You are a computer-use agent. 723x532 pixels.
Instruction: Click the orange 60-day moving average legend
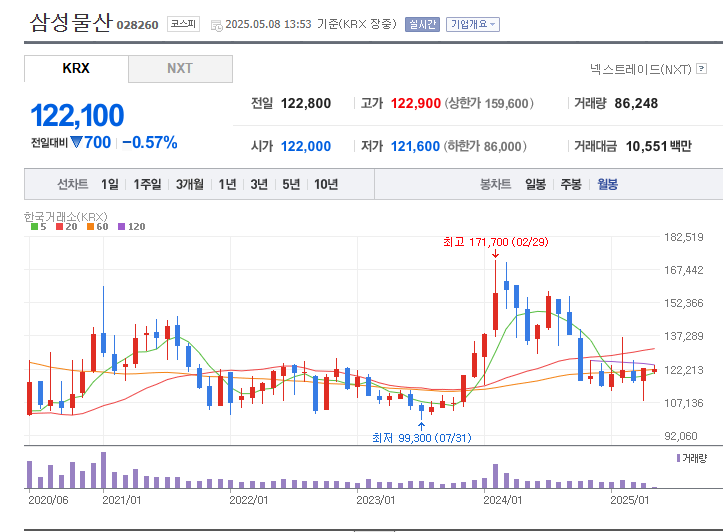(x=97, y=226)
